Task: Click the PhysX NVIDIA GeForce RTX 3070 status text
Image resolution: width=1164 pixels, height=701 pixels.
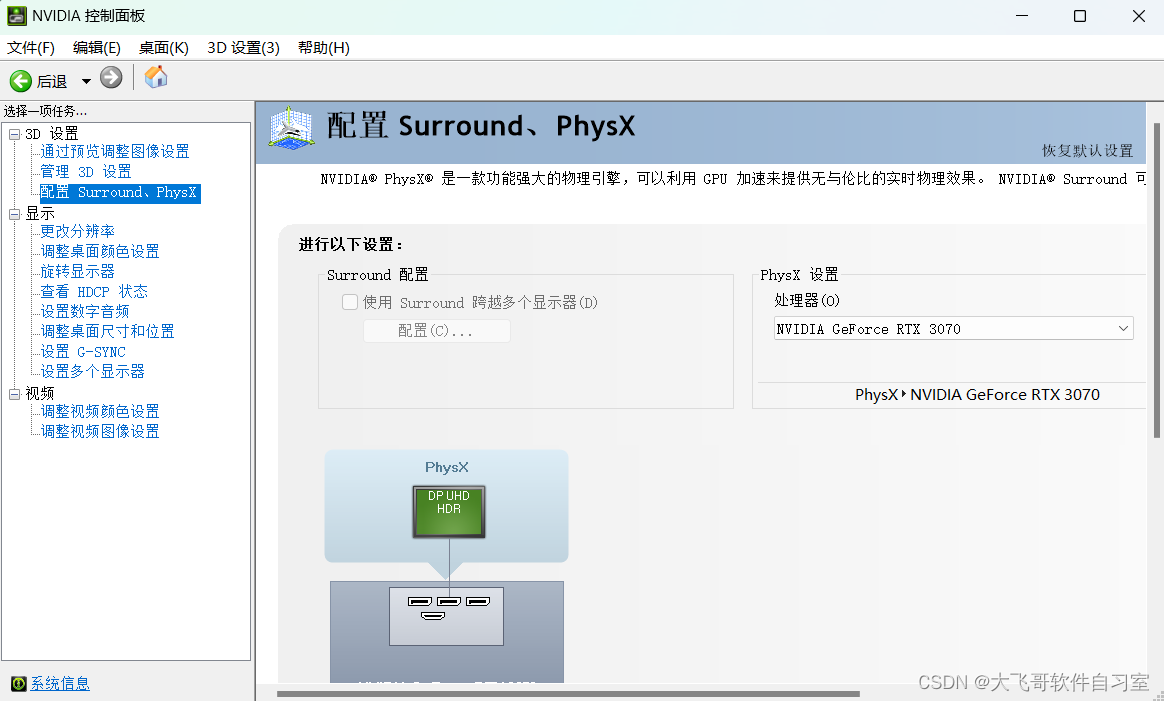Action: pyautogui.click(x=977, y=395)
